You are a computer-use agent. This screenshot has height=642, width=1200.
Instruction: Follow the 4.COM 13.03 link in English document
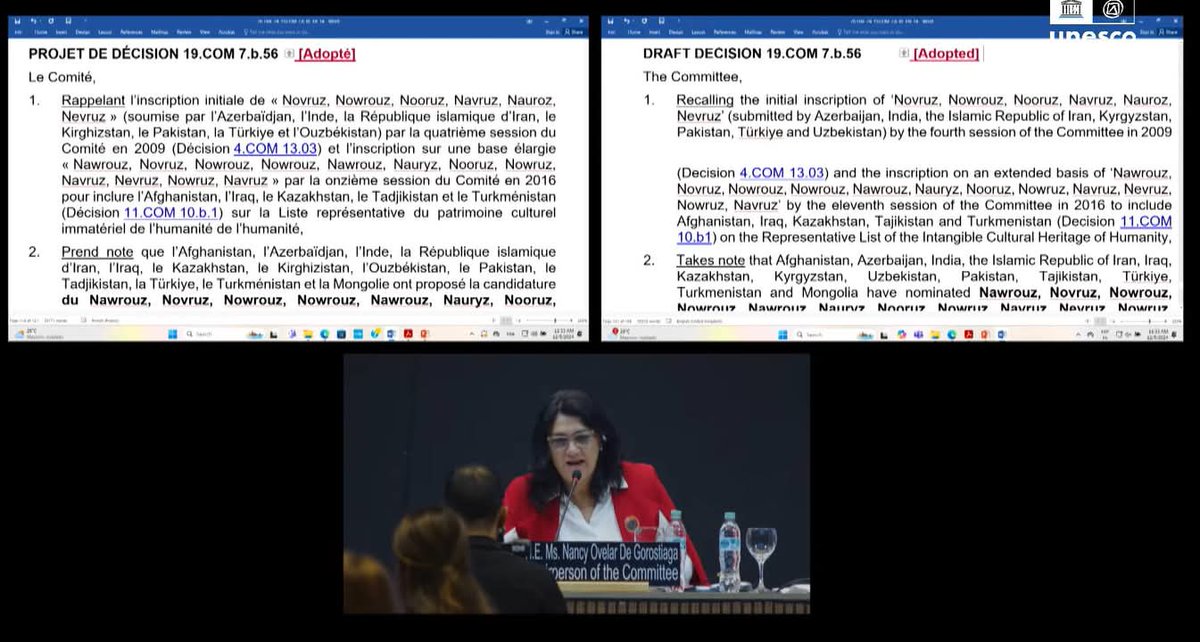781,173
